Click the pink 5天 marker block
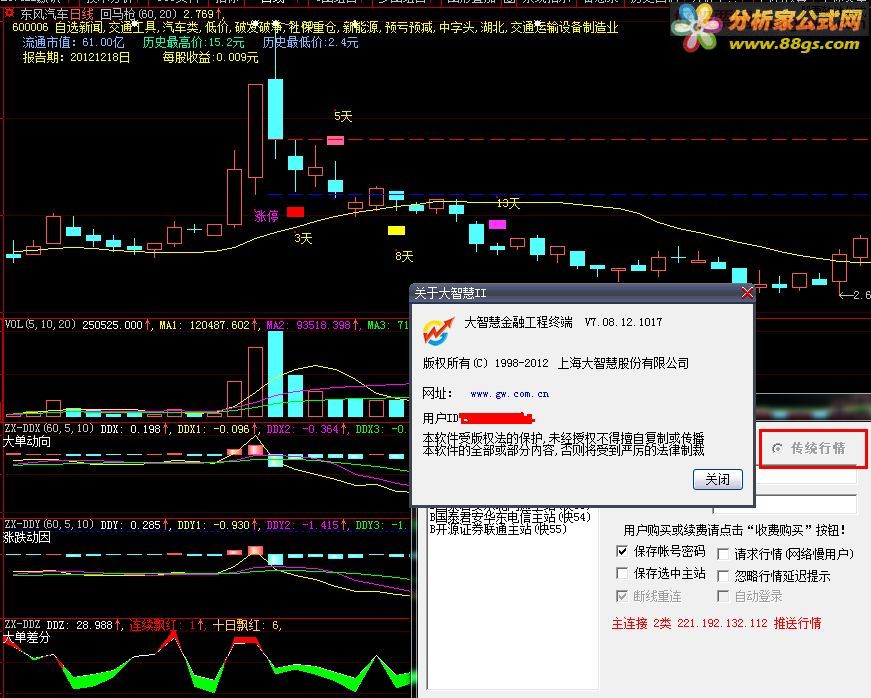Screen dimensions: 871x698 coord(335,140)
